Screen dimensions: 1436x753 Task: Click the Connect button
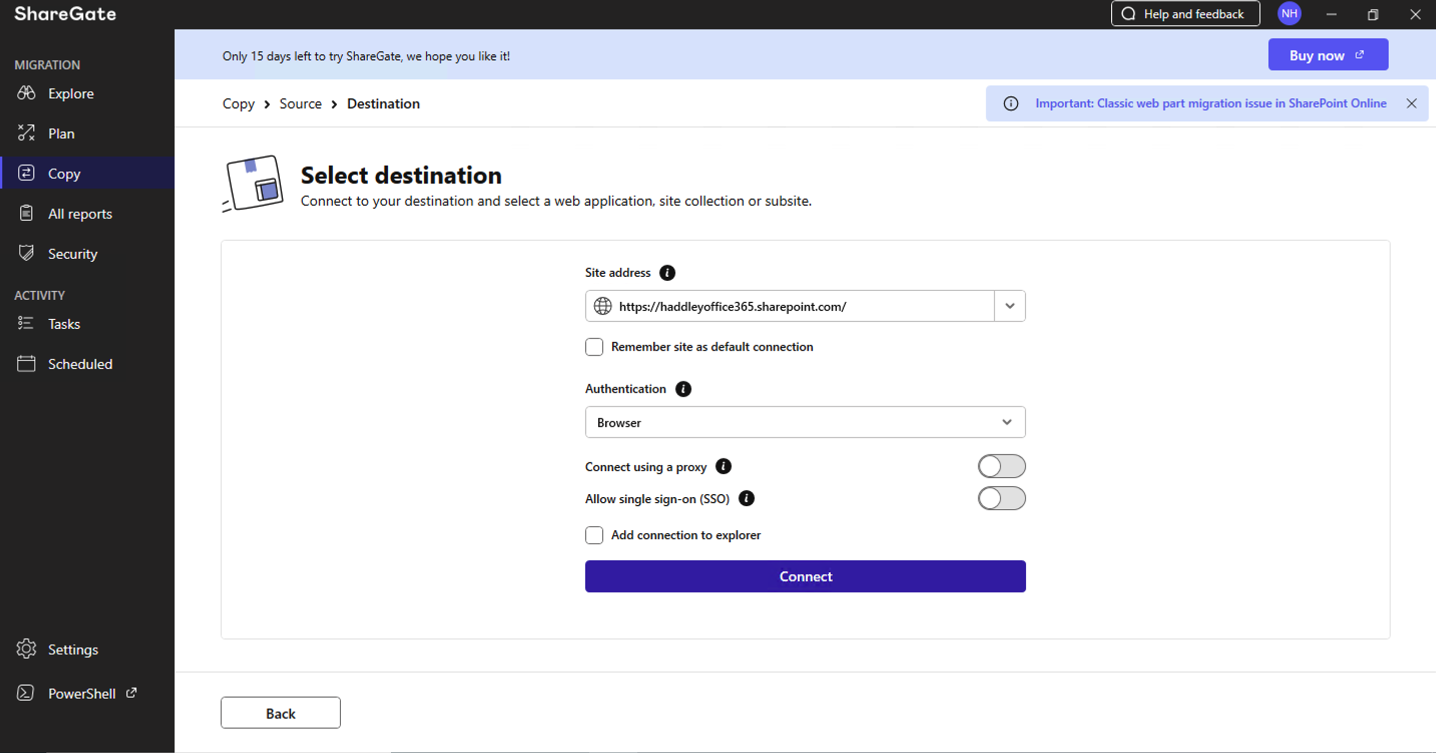tap(805, 576)
